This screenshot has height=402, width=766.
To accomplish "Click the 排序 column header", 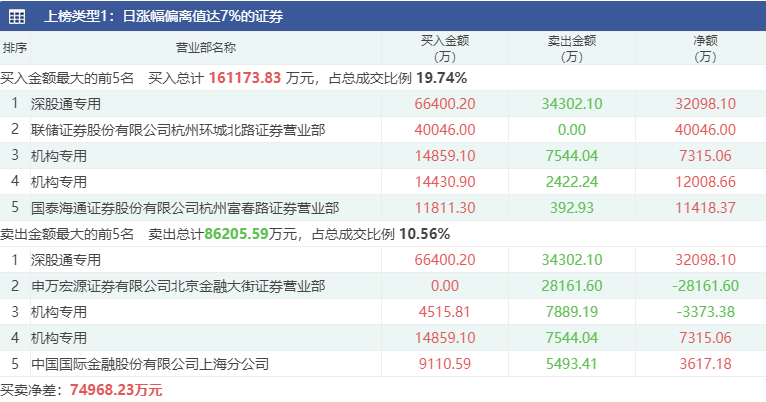I will coord(15,48).
